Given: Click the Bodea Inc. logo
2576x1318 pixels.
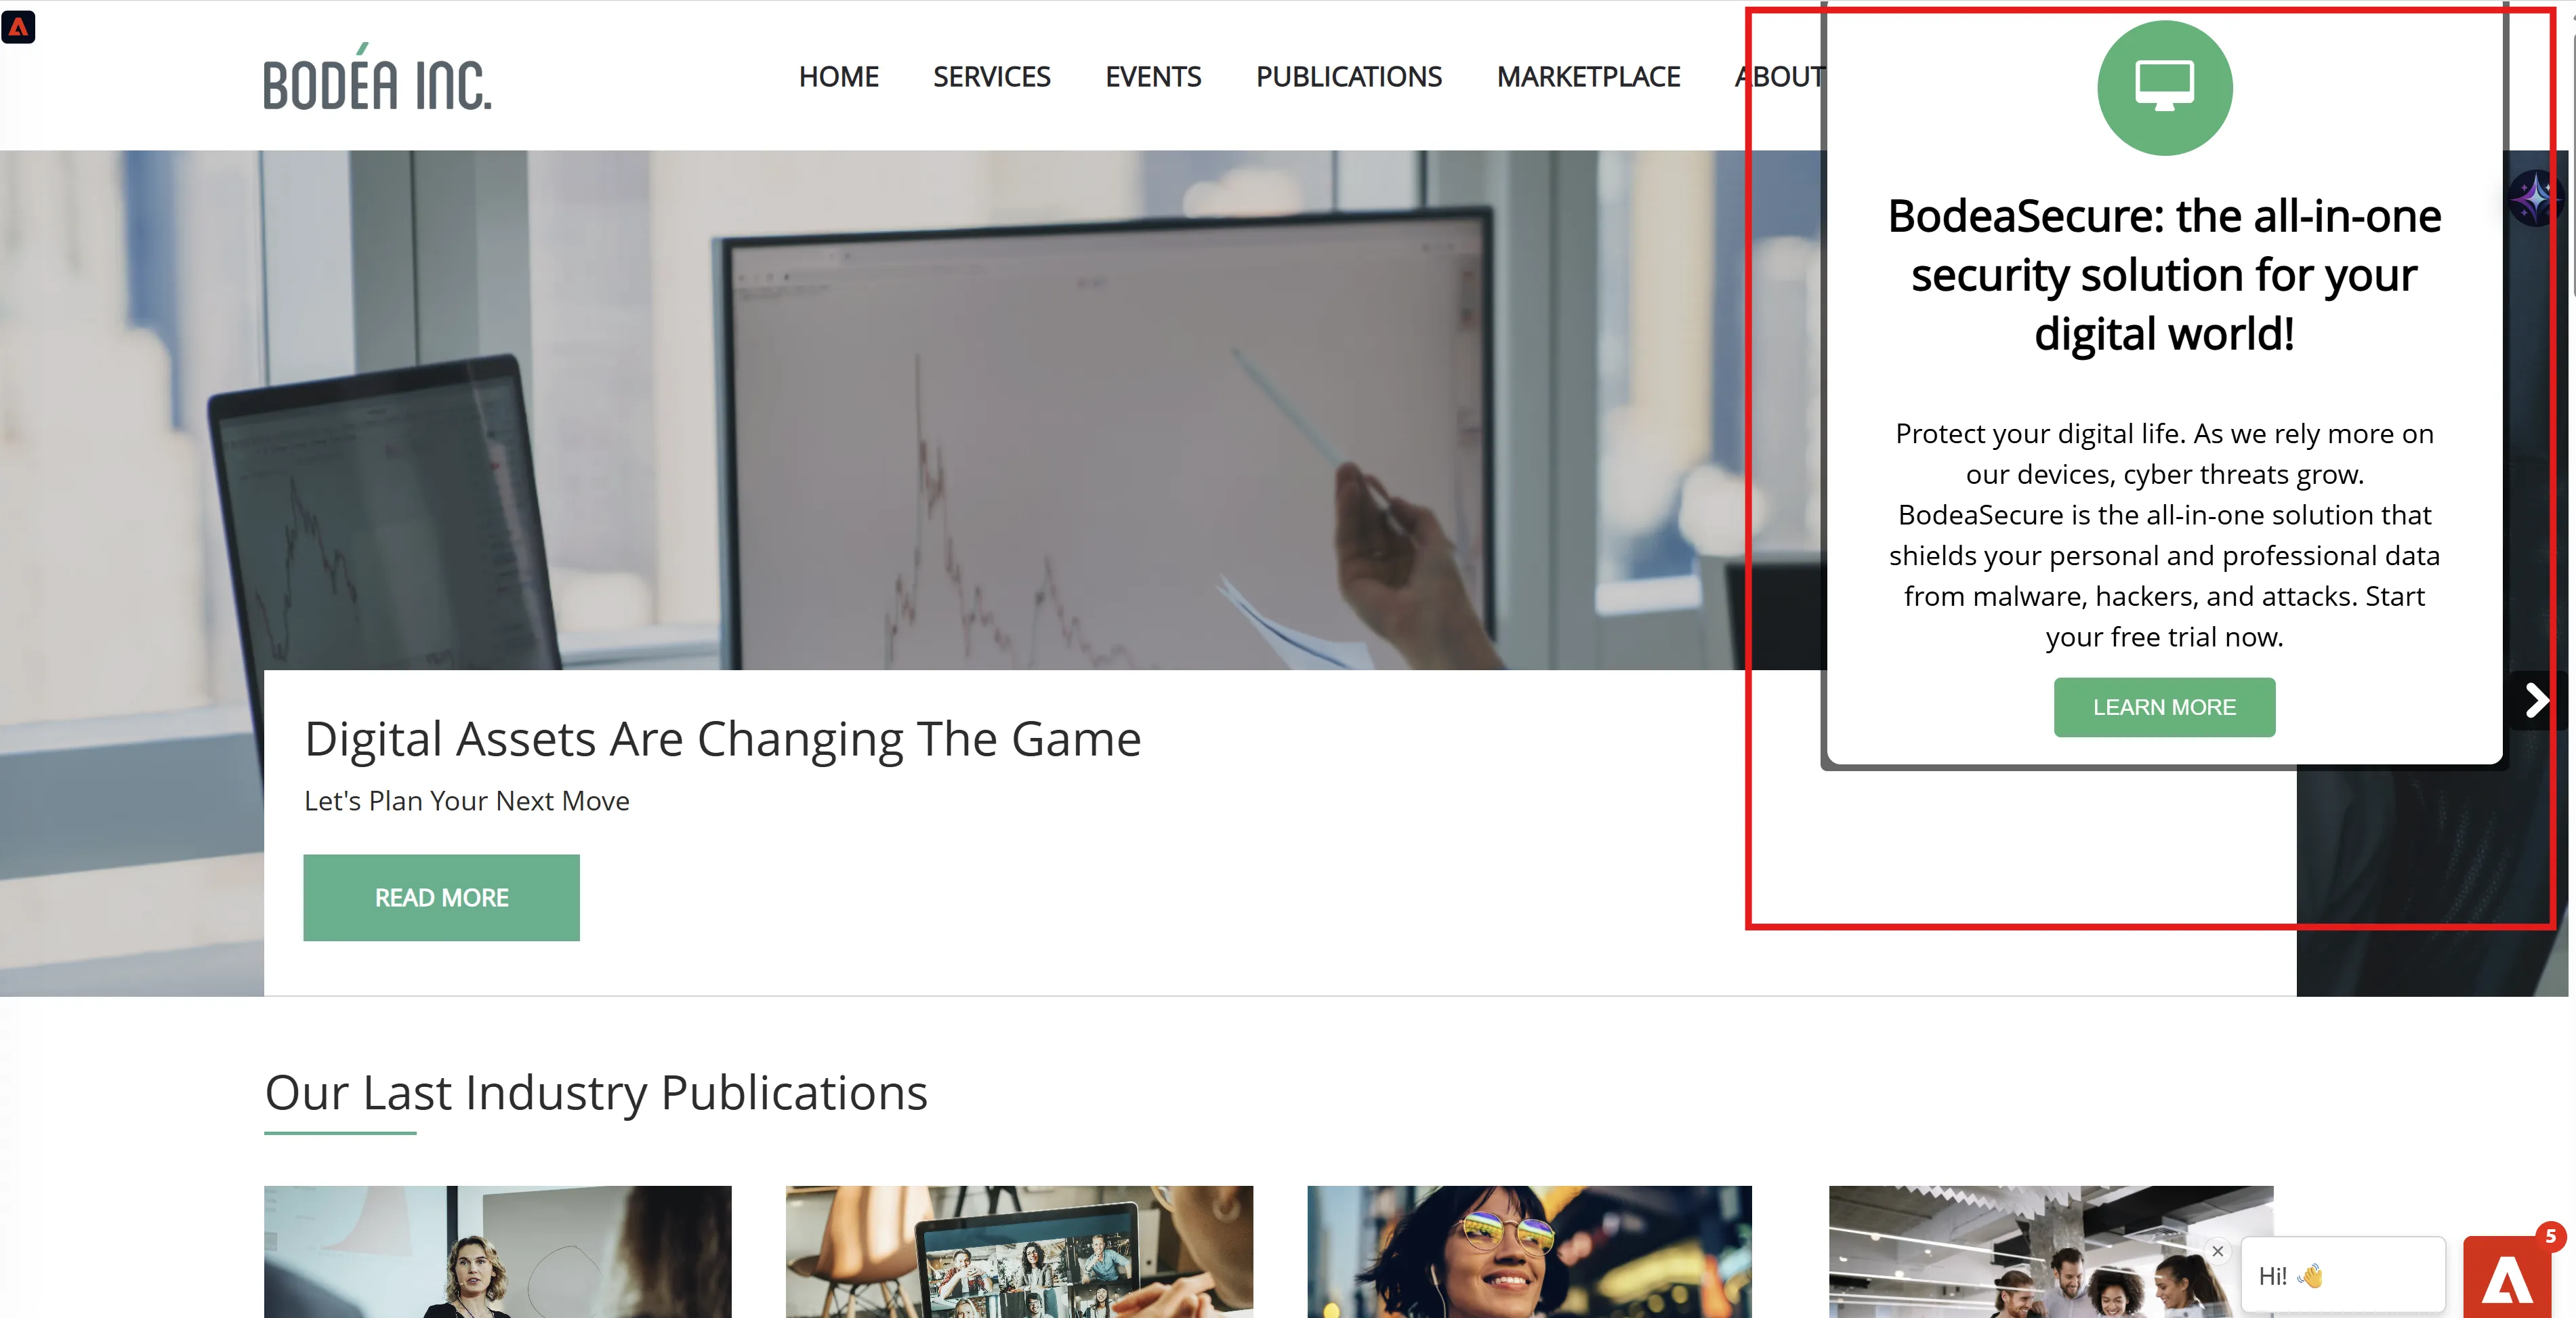Looking at the screenshot, I should tap(377, 77).
